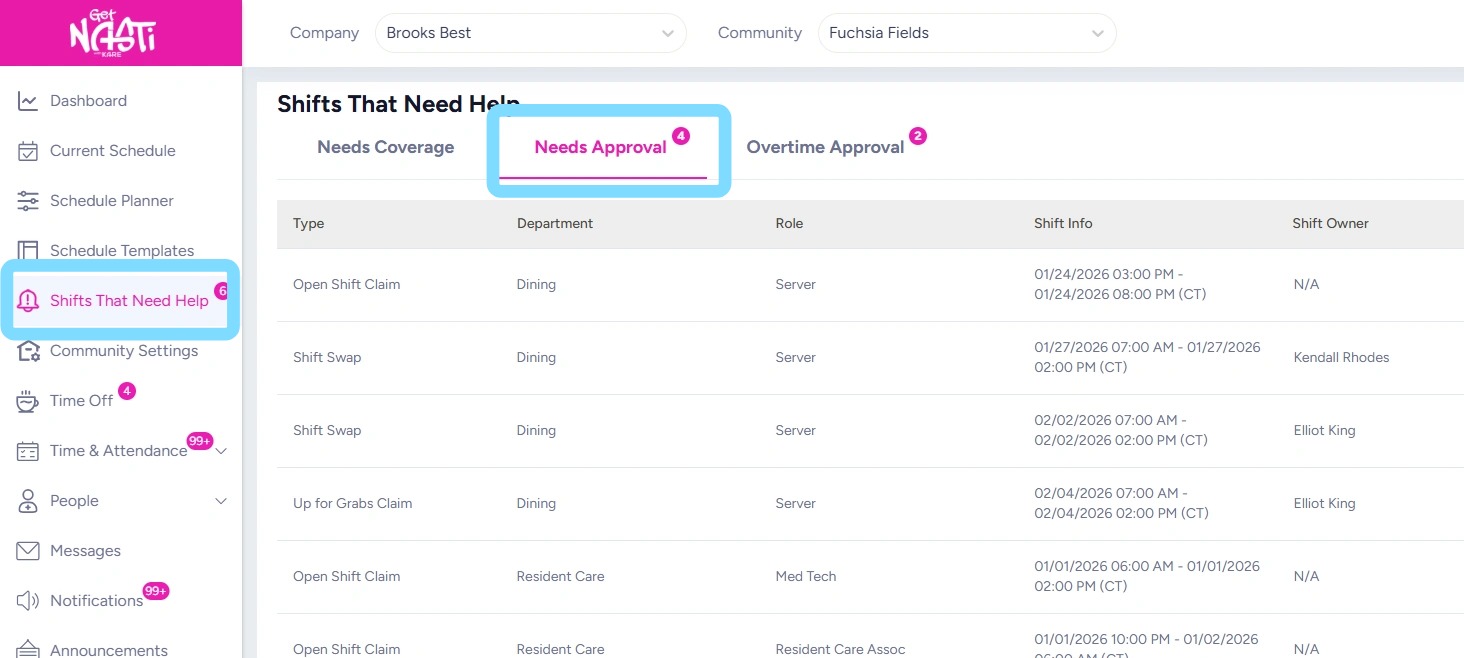Open Current Schedule calendar icon
Image resolution: width=1464 pixels, height=658 pixels.
[28, 151]
